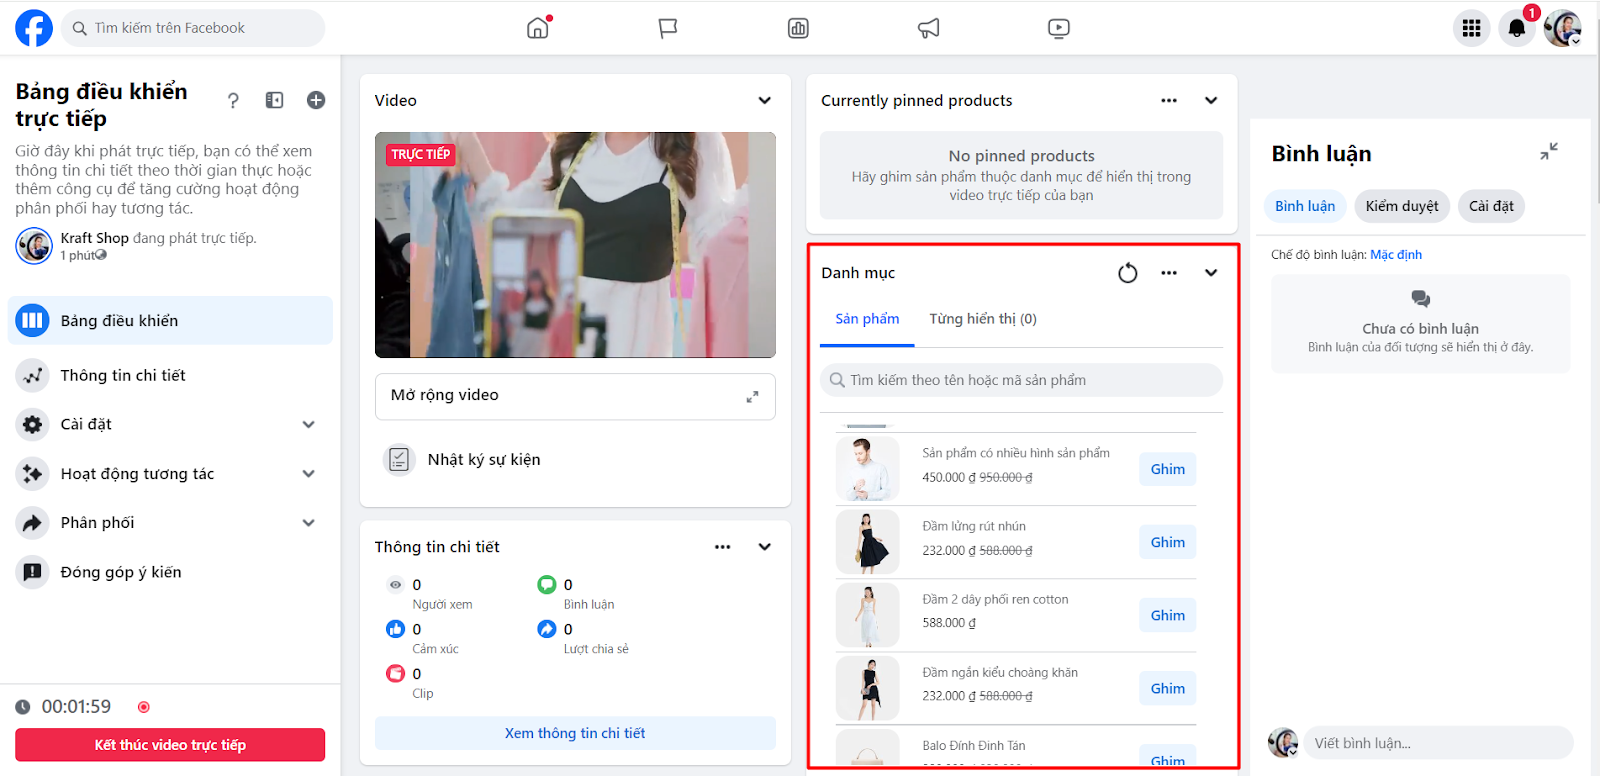Open Đóng góp ý kiến in sidebar
Image resolution: width=1600 pixels, height=776 pixels.
[x=170, y=572]
